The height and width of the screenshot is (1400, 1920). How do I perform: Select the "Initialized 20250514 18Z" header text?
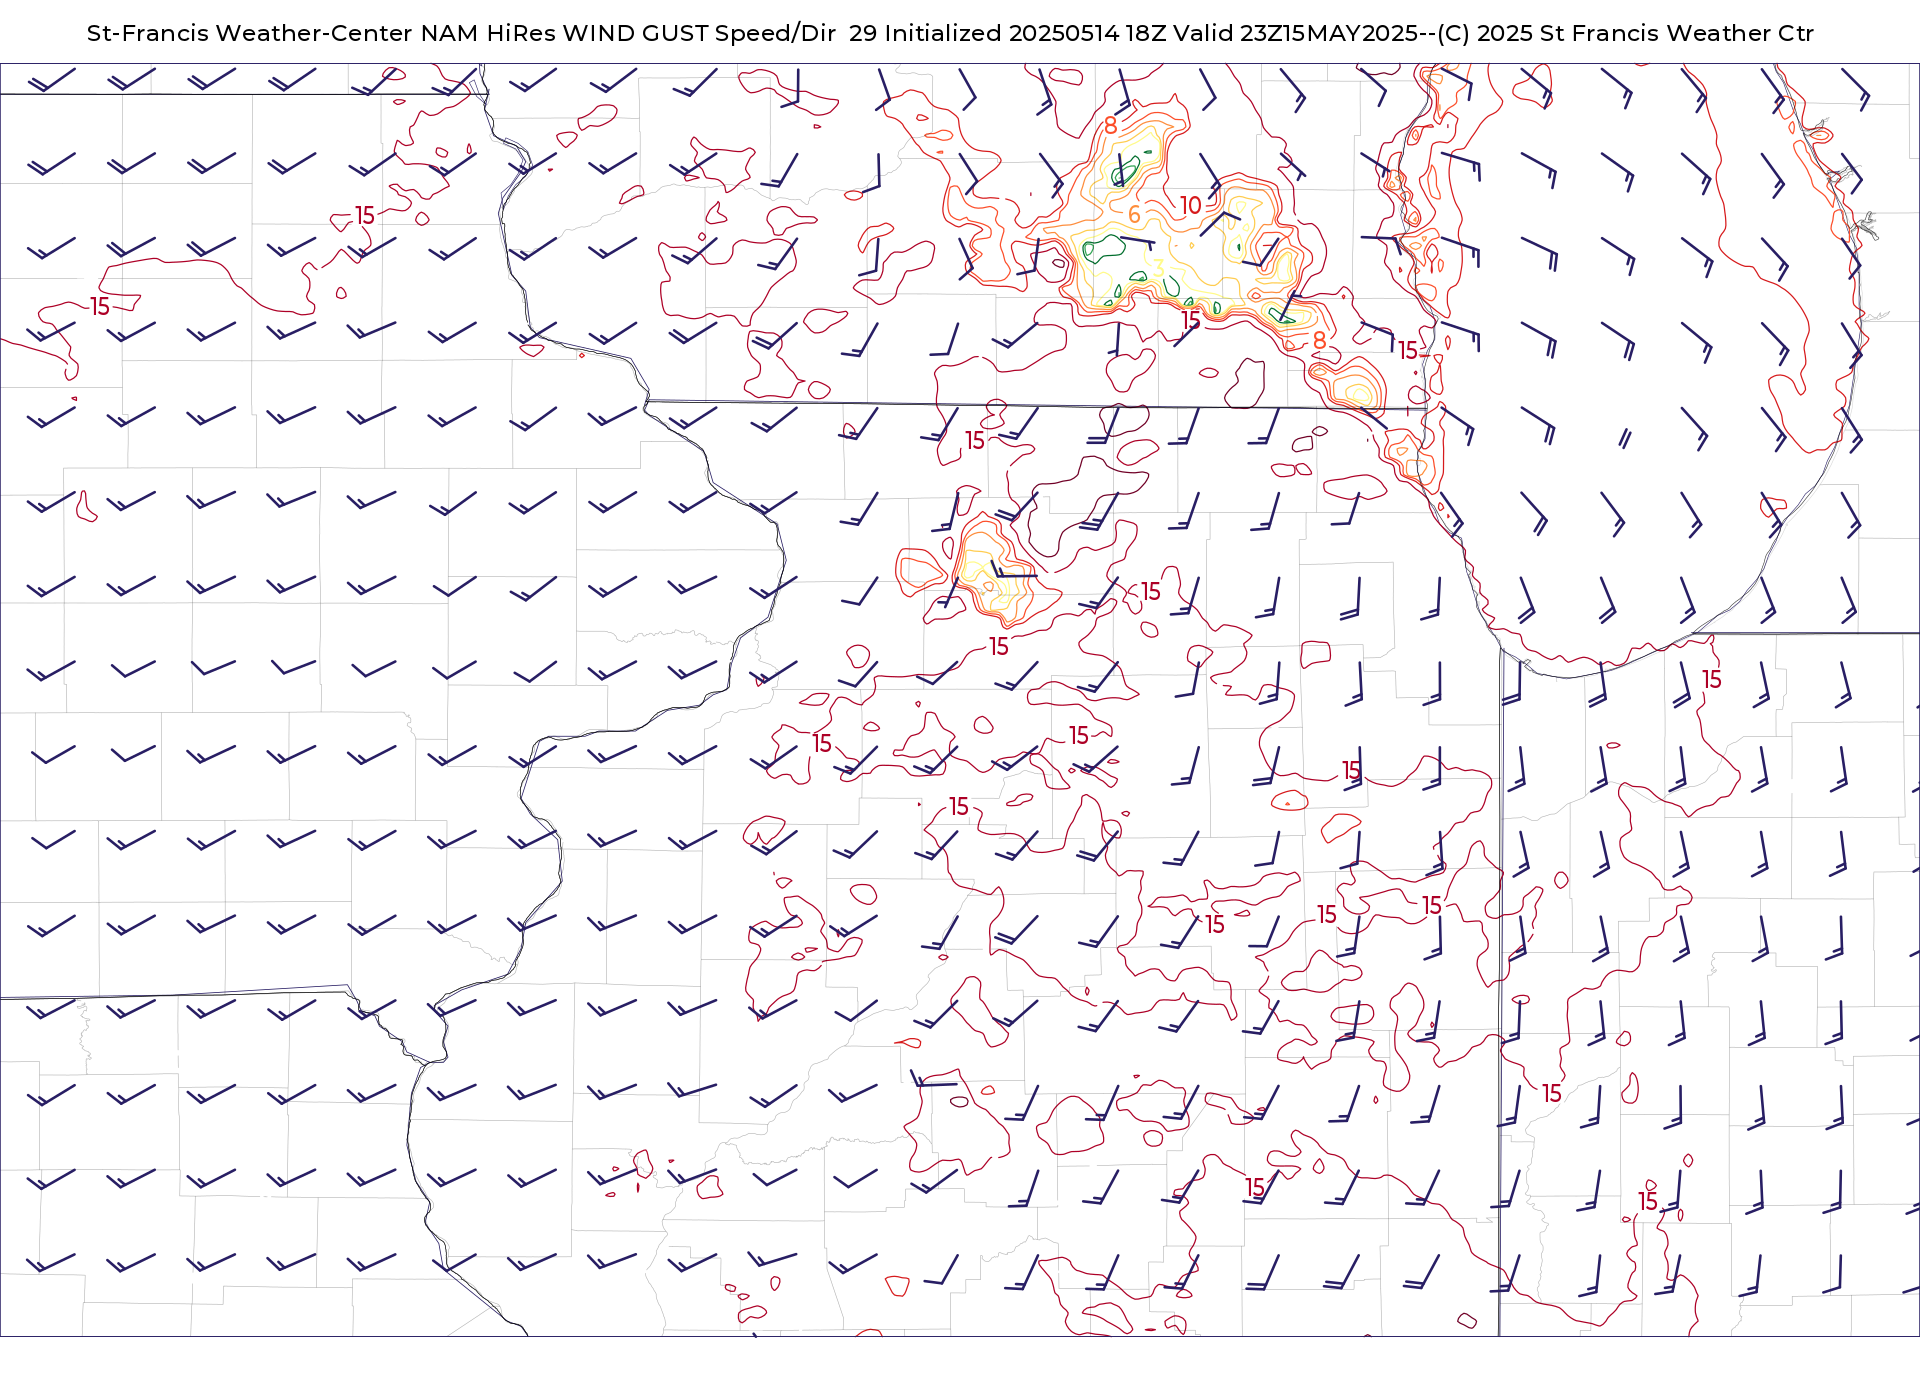coord(1025,33)
